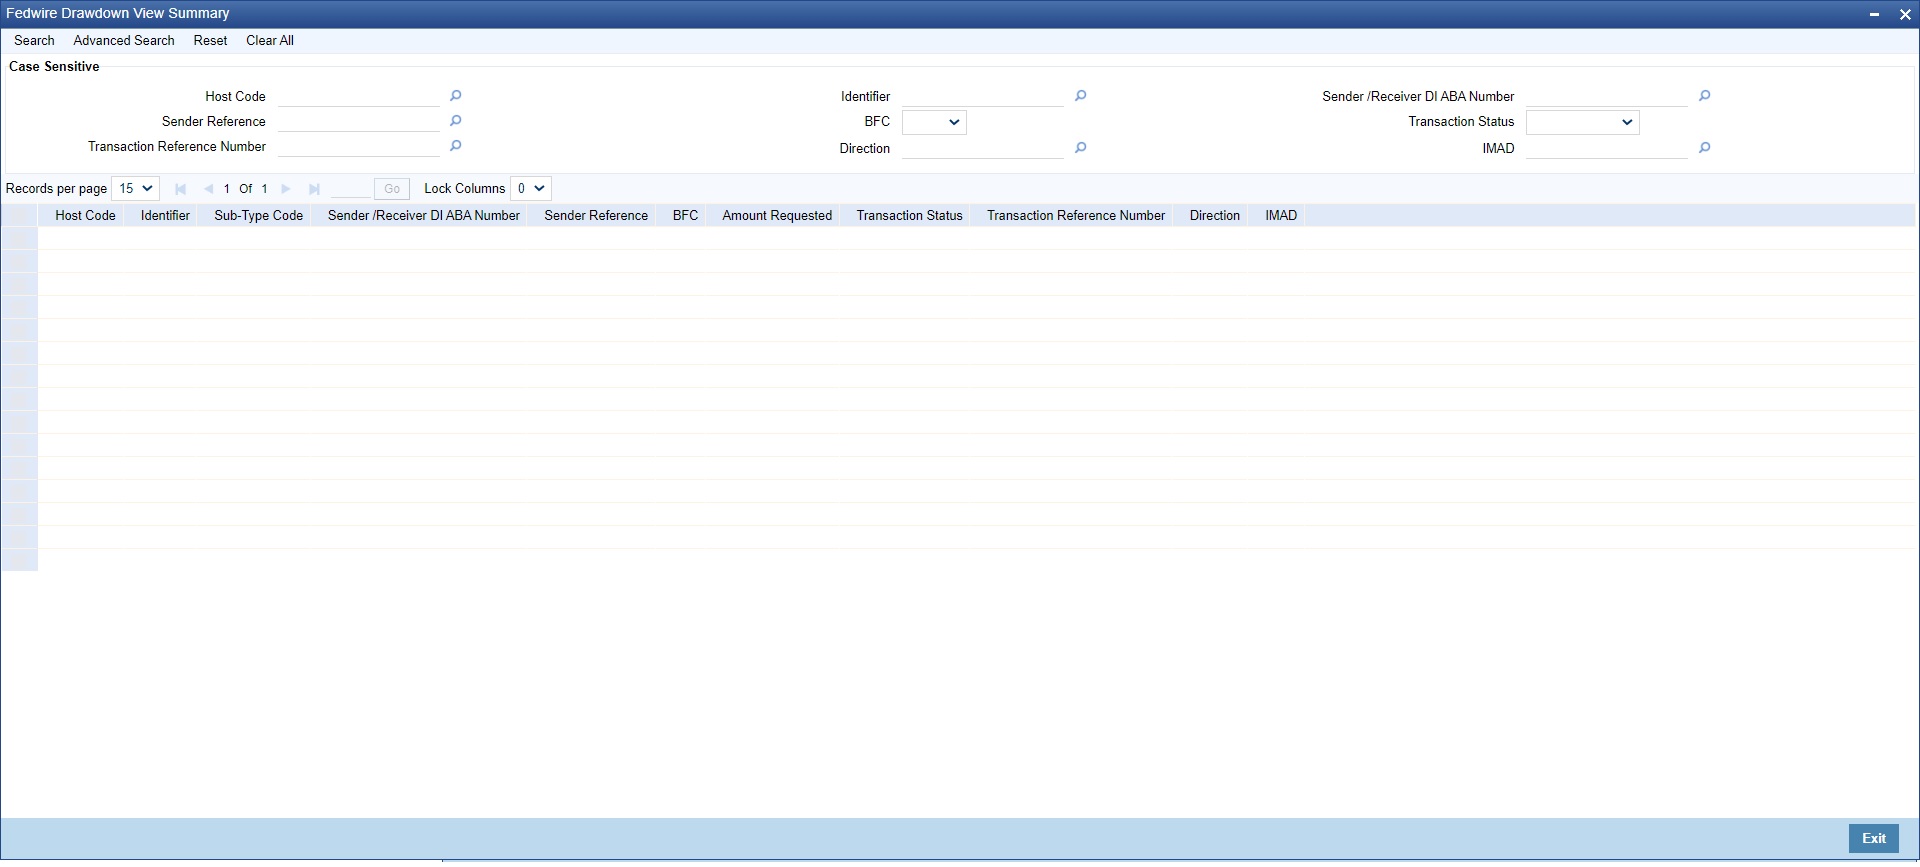Open lookup for IMAD field
Image resolution: width=1920 pixels, height=867 pixels.
pos(1705,148)
